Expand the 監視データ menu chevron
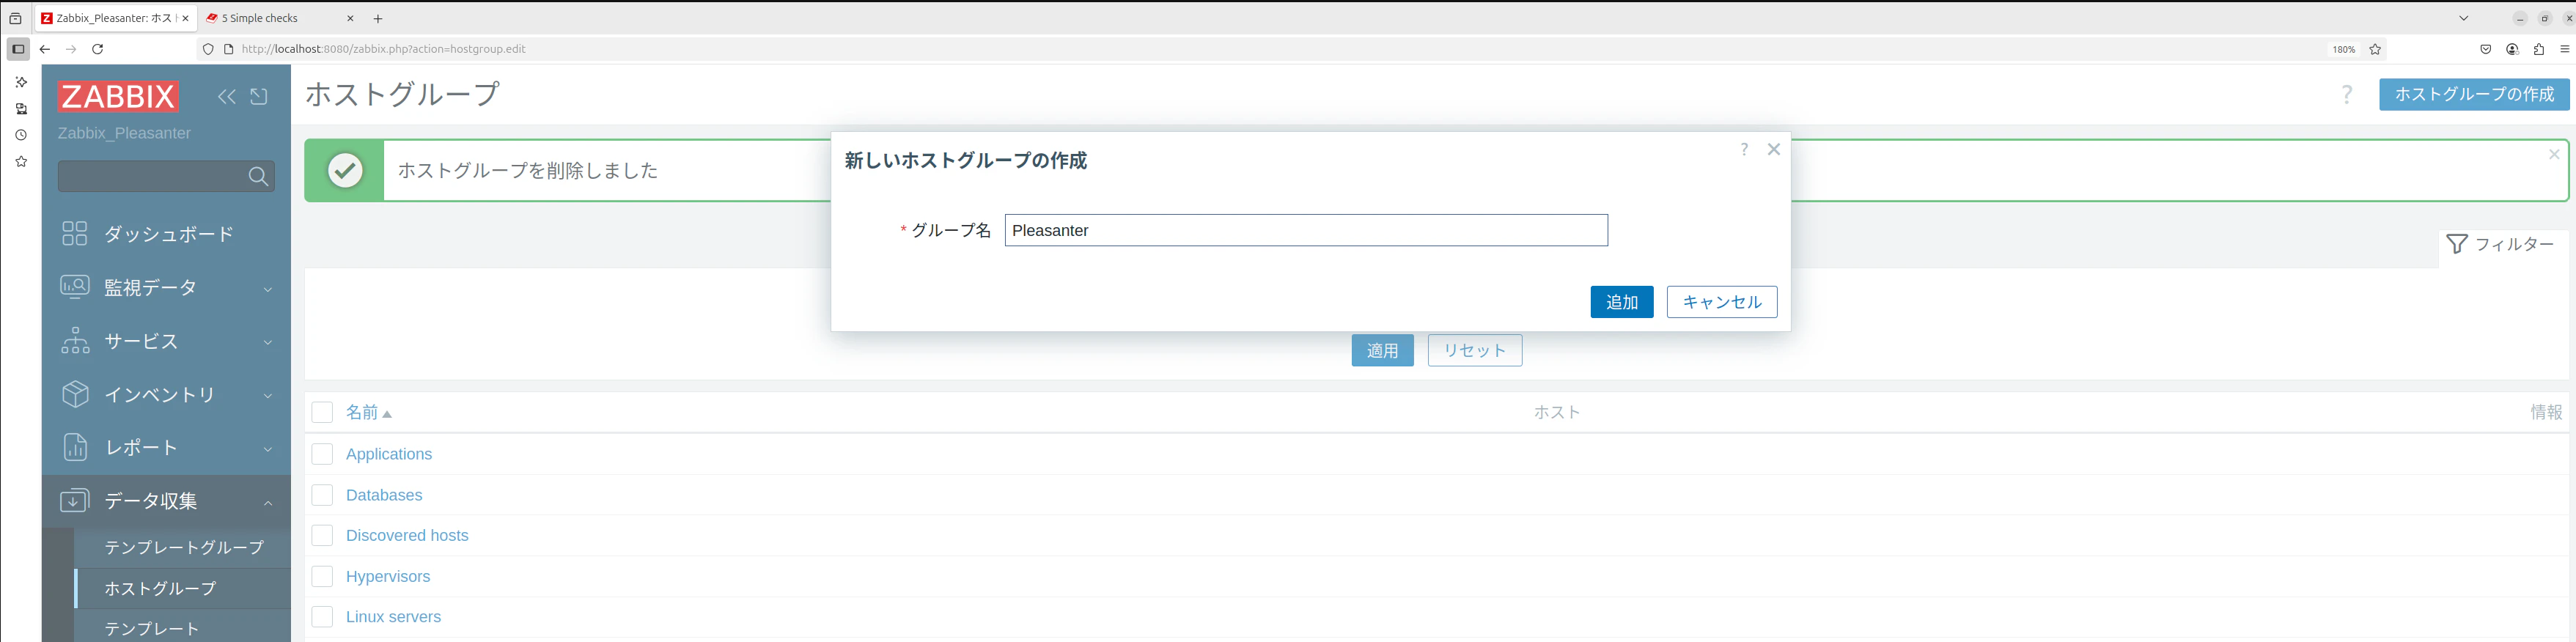Viewport: 2576px width, 642px height. 268,289
